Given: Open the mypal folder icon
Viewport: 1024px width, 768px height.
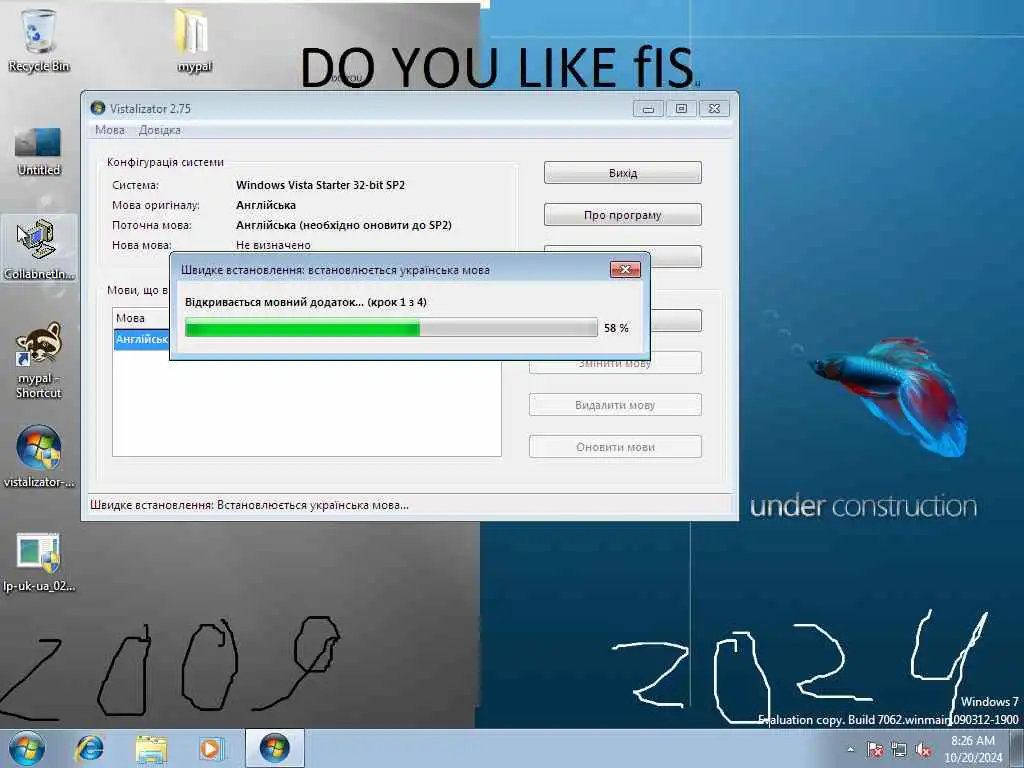Looking at the screenshot, I should [194, 39].
